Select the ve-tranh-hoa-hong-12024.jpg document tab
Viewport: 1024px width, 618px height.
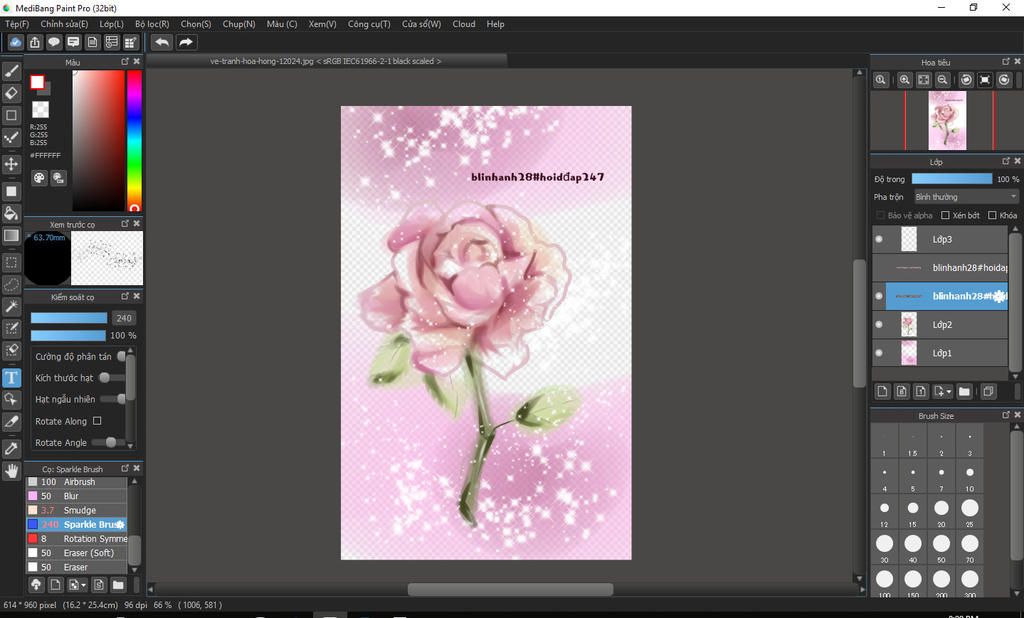click(326, 61)
